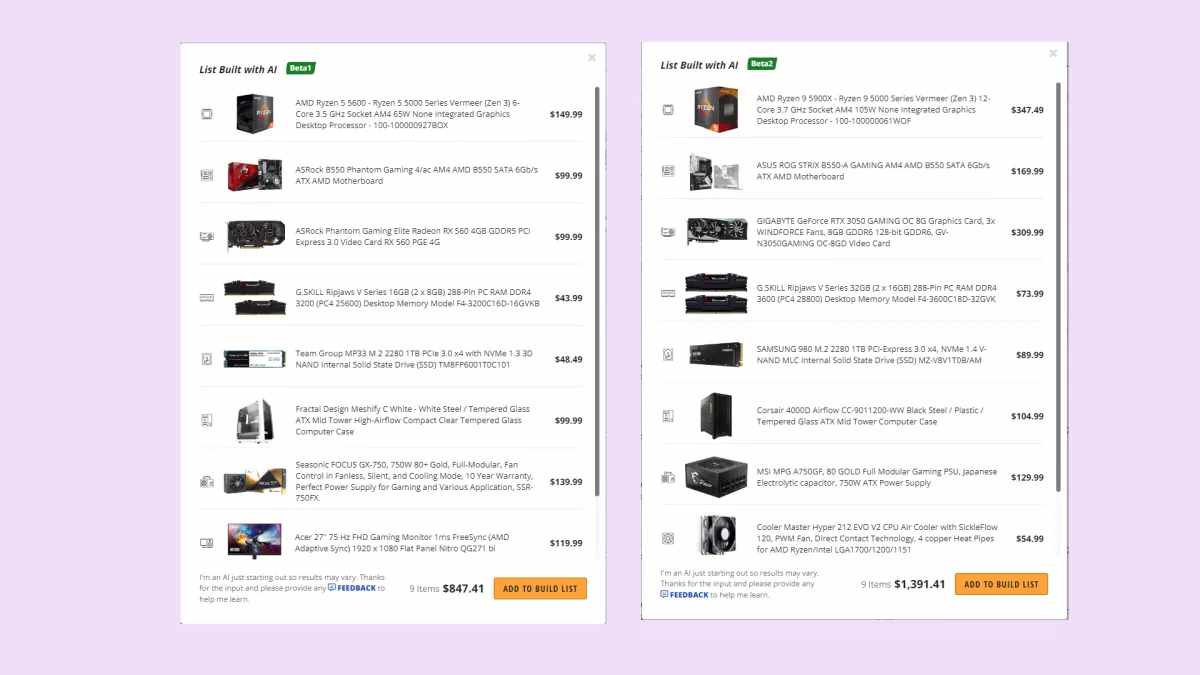Add Beta2 $1,391.41 list to build list
The image size is (1200, 675).
1001,584
